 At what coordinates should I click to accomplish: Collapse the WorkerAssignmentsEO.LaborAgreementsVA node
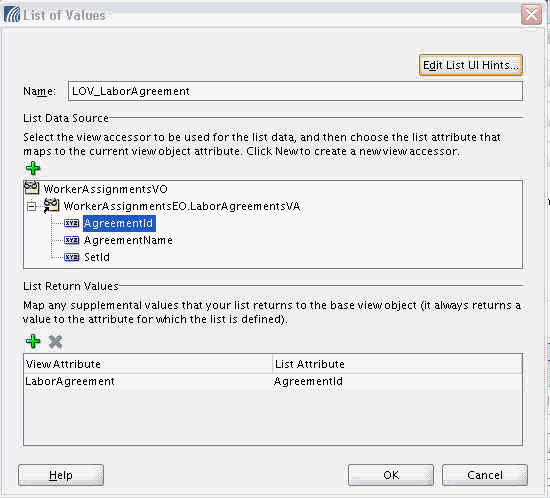31,206
